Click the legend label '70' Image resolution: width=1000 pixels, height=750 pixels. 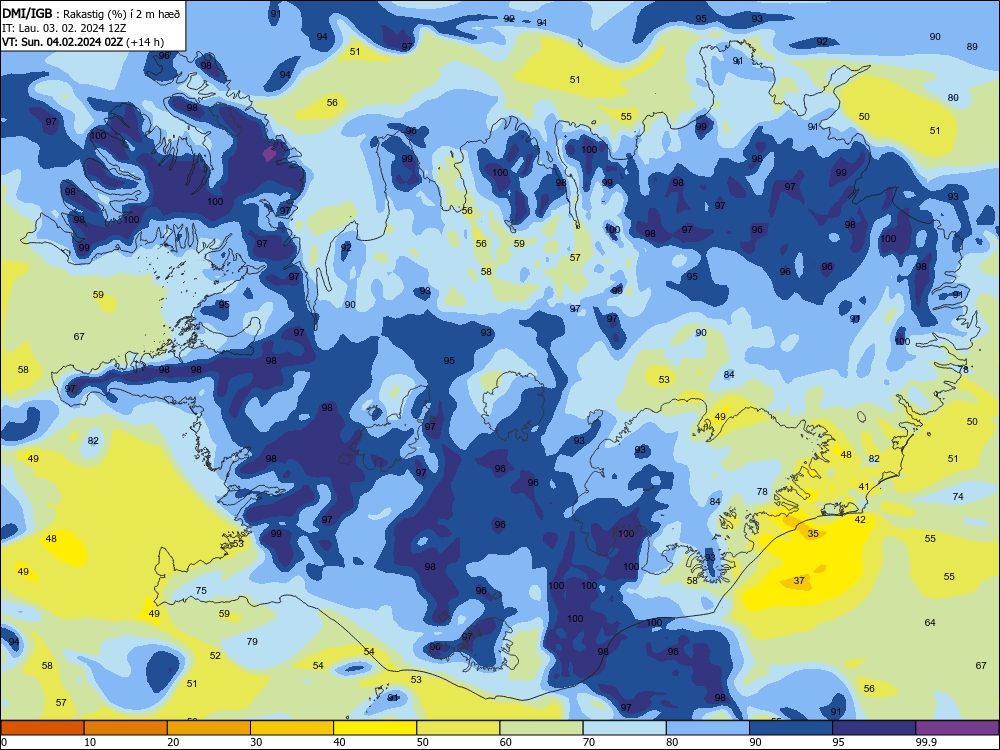(x=589, y=742)
